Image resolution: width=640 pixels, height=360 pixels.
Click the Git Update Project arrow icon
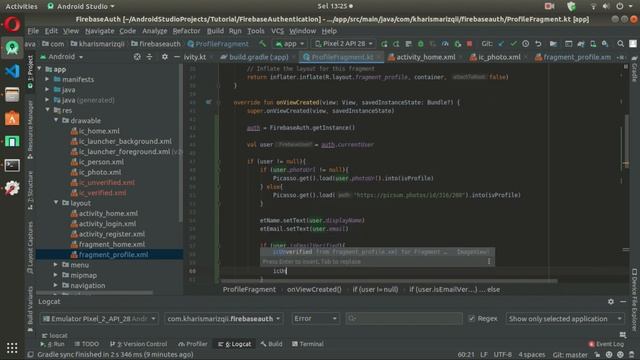tap(501, 44)
